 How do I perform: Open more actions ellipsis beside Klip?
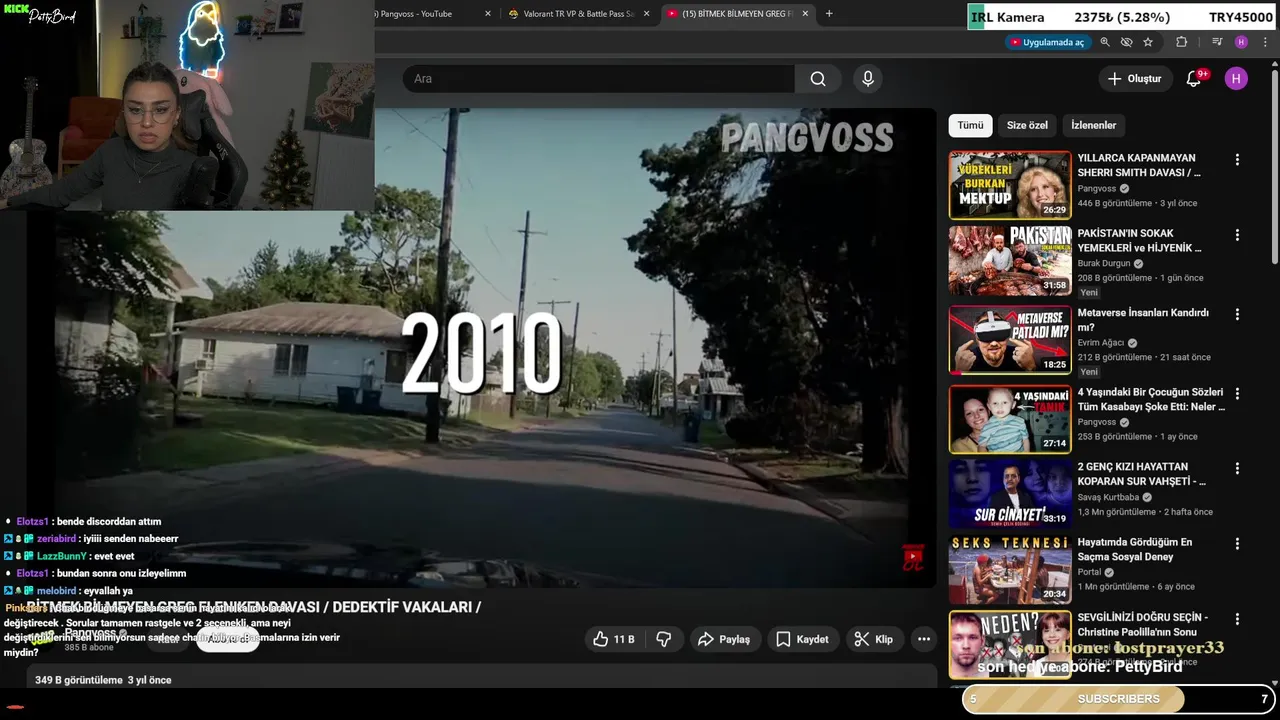pyautogui.click(x=924, y=639)
